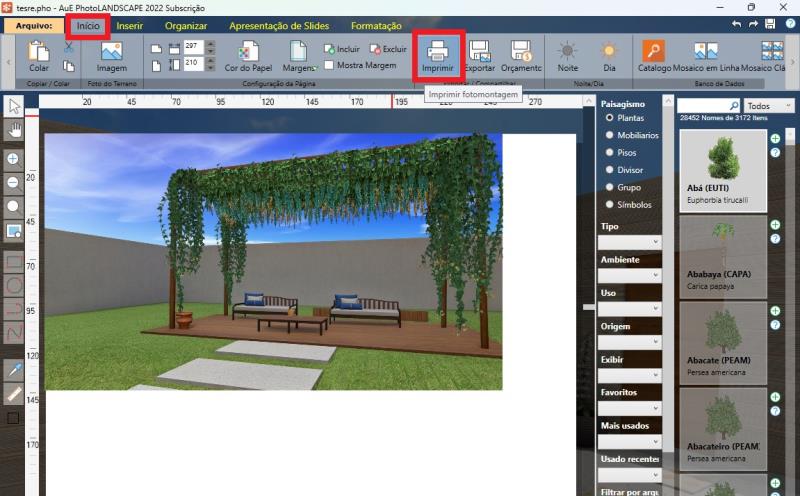Screen dimensions: 800x496
Task: Open Apresentação de Slides tab
Action: (279, 26)
